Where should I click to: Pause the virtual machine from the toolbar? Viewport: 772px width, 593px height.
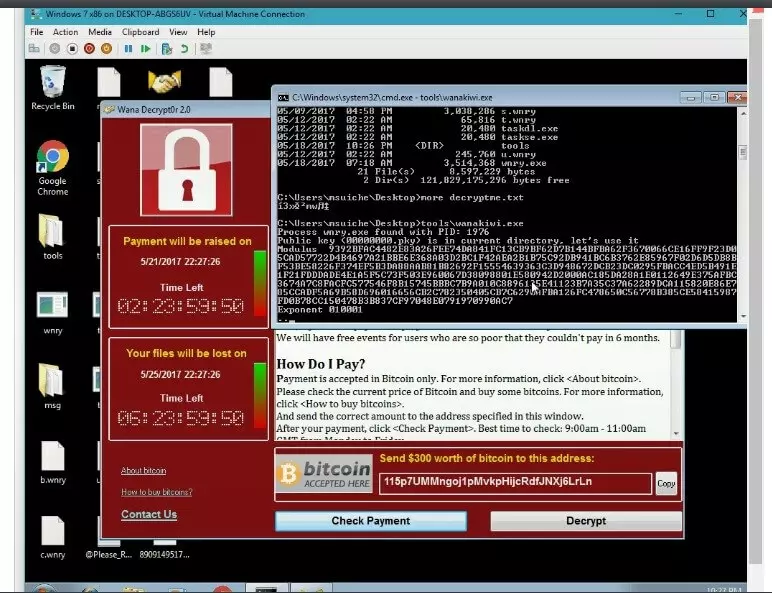[x=128, y=48]
